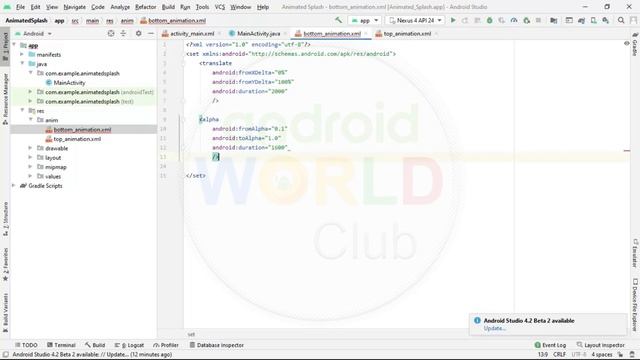Toggle read-only lock icon in status bar
The width and height of the screenshot is (640, 360).
(x=620, y=355)
